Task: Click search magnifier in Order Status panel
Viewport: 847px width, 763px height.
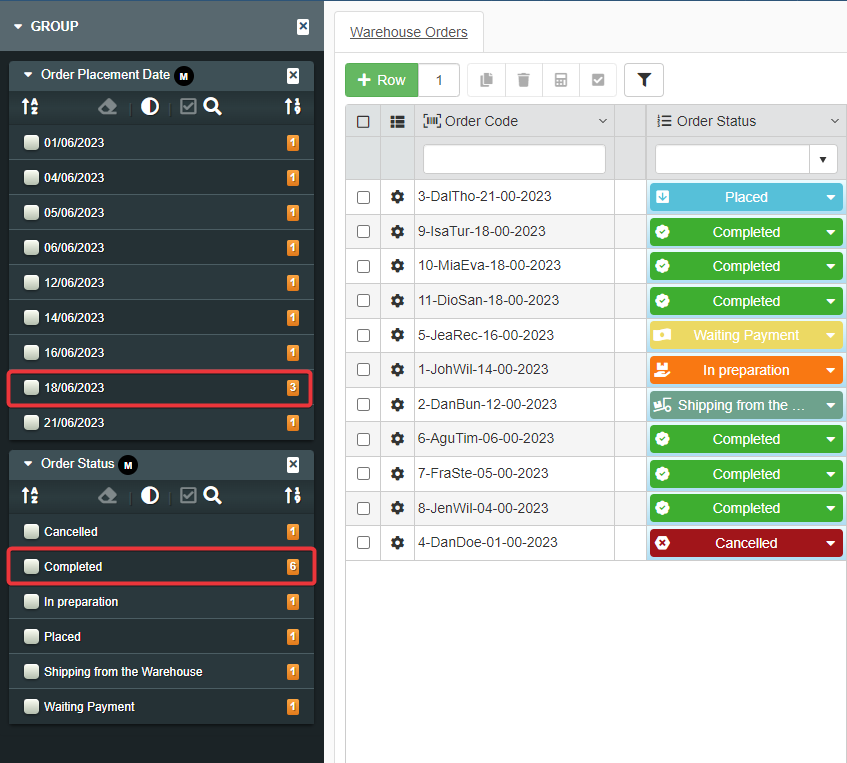Action: 212,495
